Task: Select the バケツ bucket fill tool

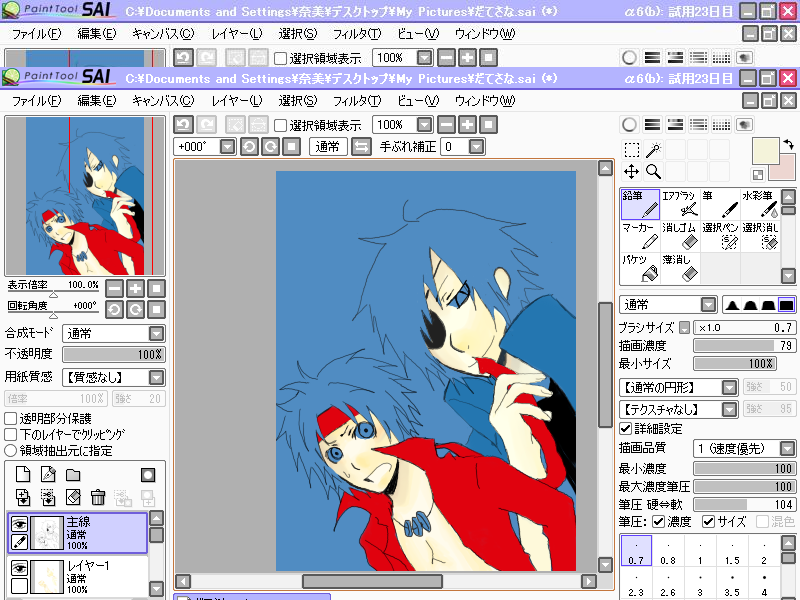Action: (640, 267)
